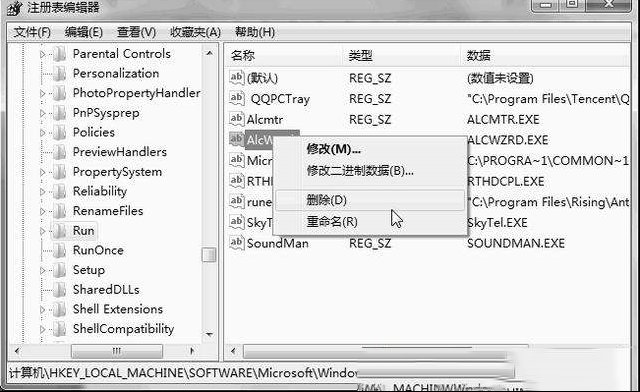Screen dimensions: 640x392
Task: Expand the RenameFiles key
Action: (42, 211)
